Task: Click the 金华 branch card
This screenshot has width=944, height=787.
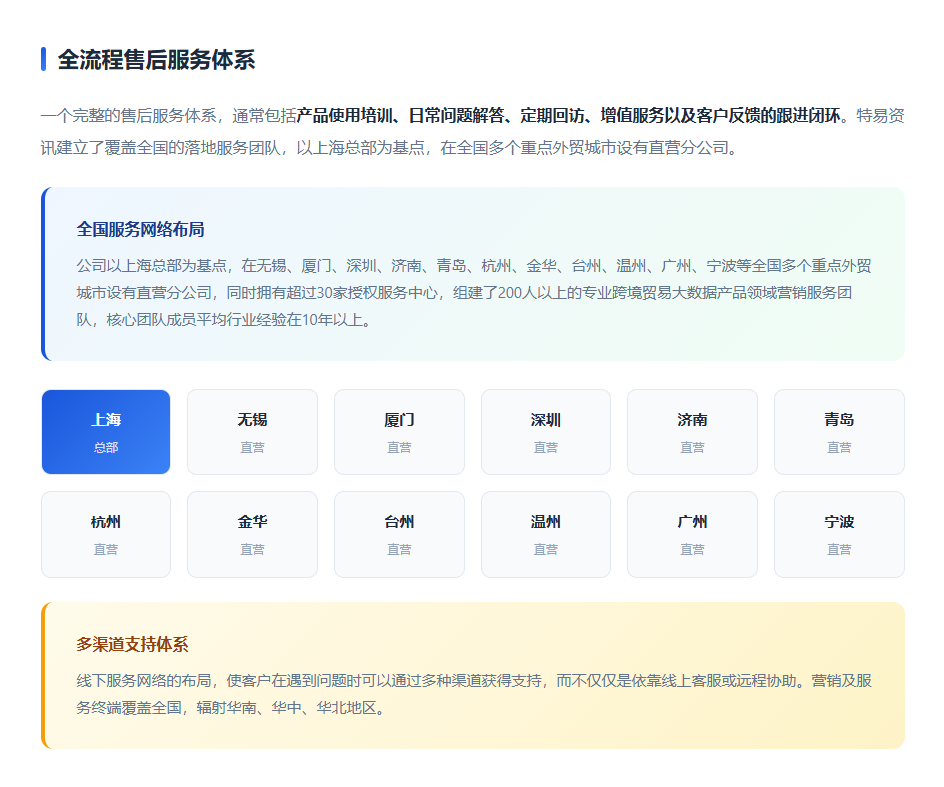Action: (252, 534)
